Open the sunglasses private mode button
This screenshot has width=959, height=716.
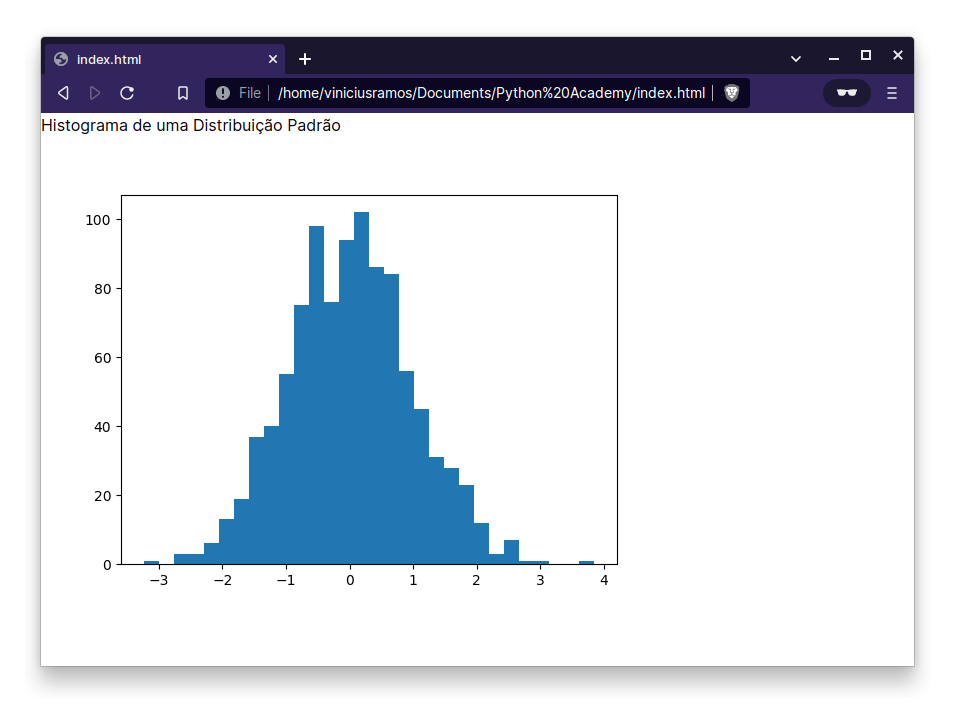click(846, 93)
